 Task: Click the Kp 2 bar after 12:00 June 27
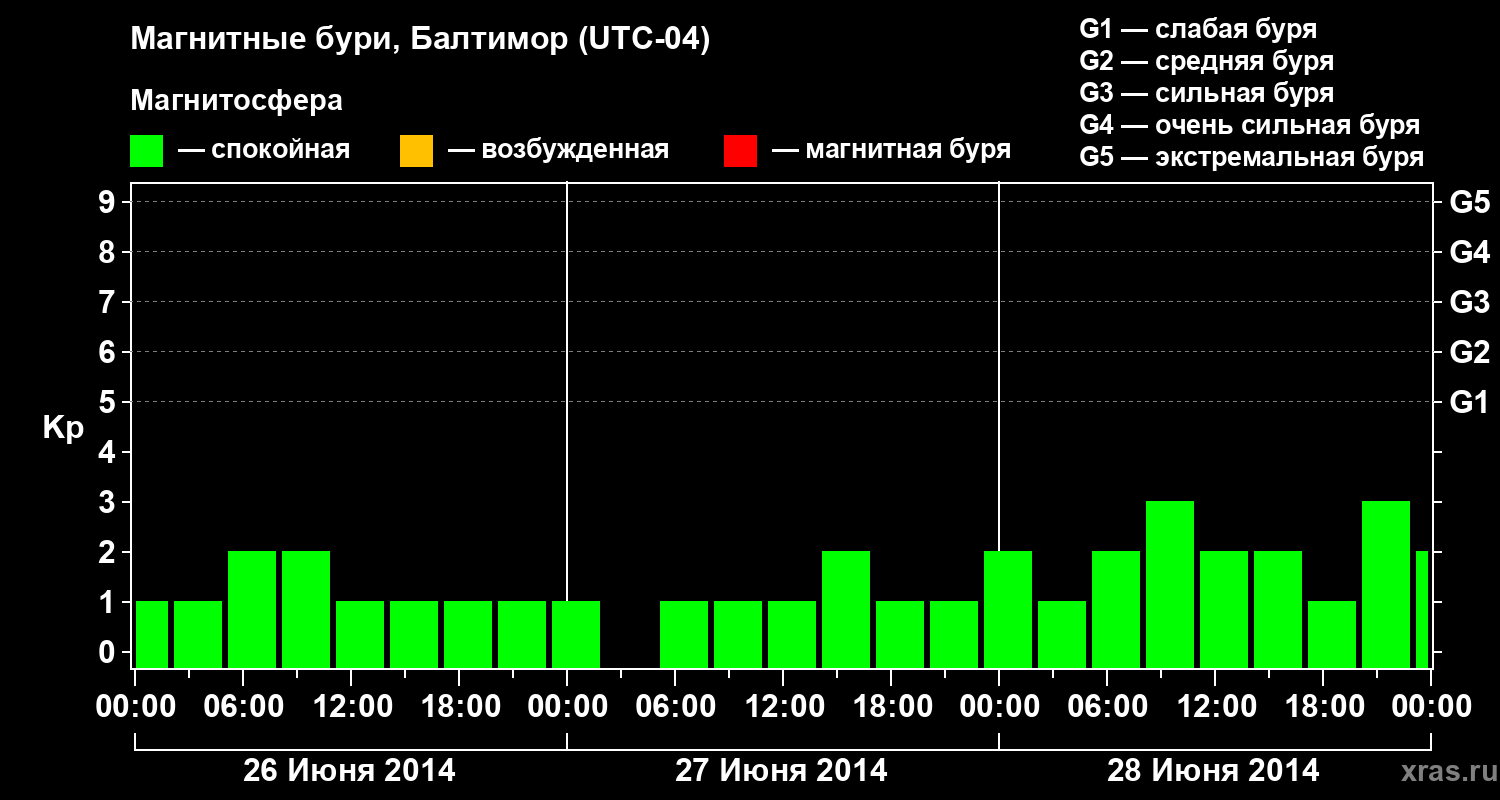tap(846, 609)
